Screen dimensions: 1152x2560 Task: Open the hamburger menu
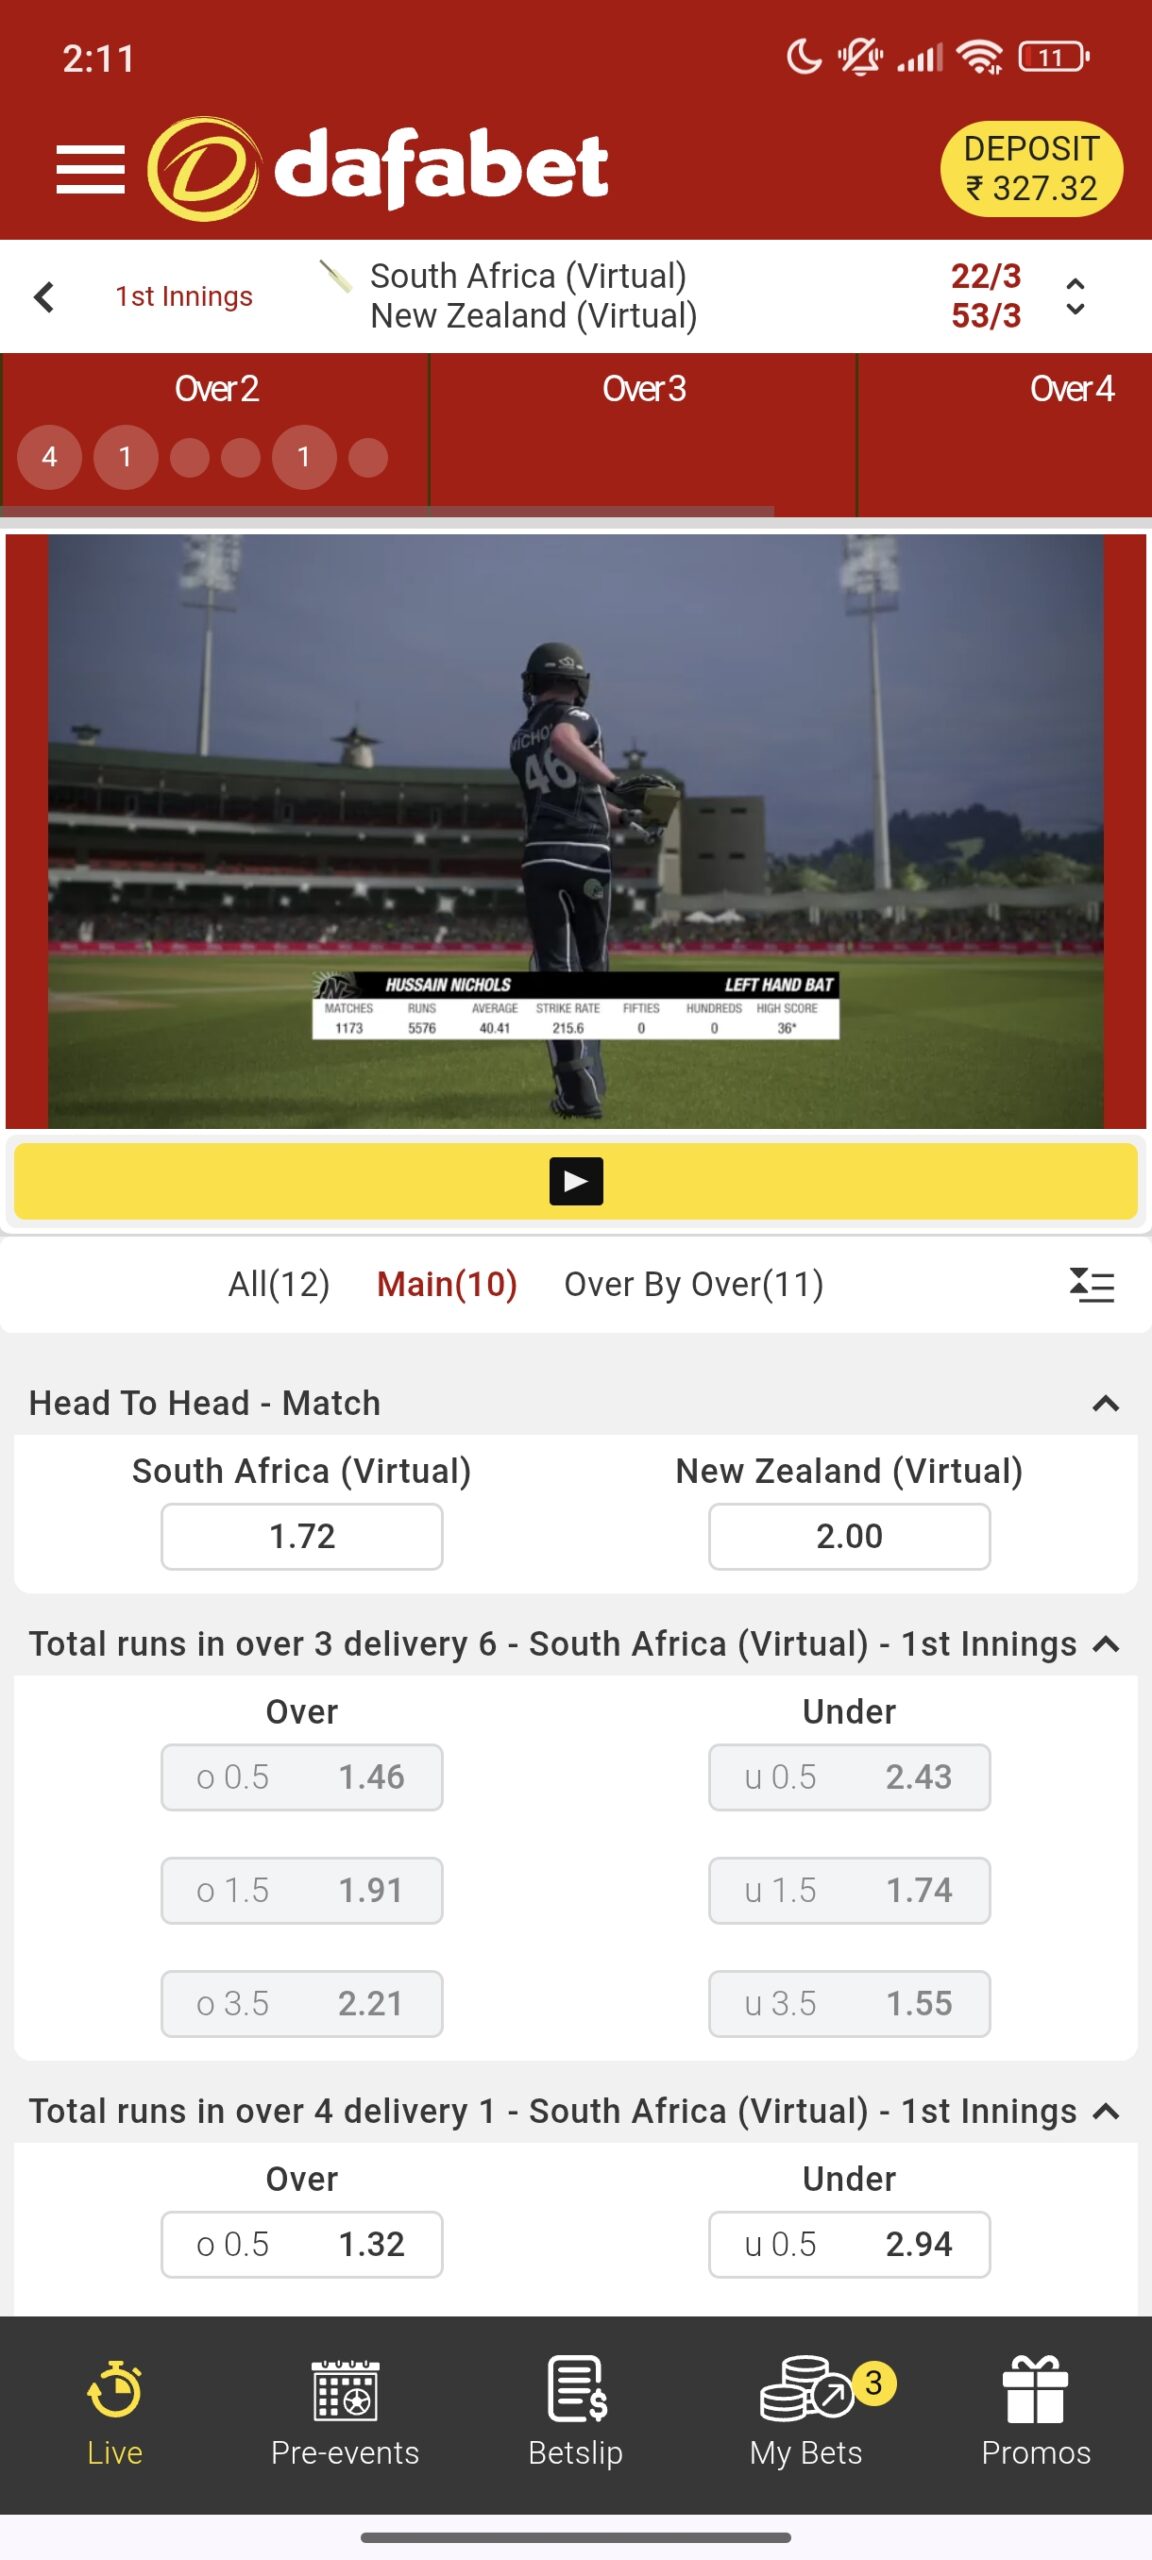click(90, 169)
